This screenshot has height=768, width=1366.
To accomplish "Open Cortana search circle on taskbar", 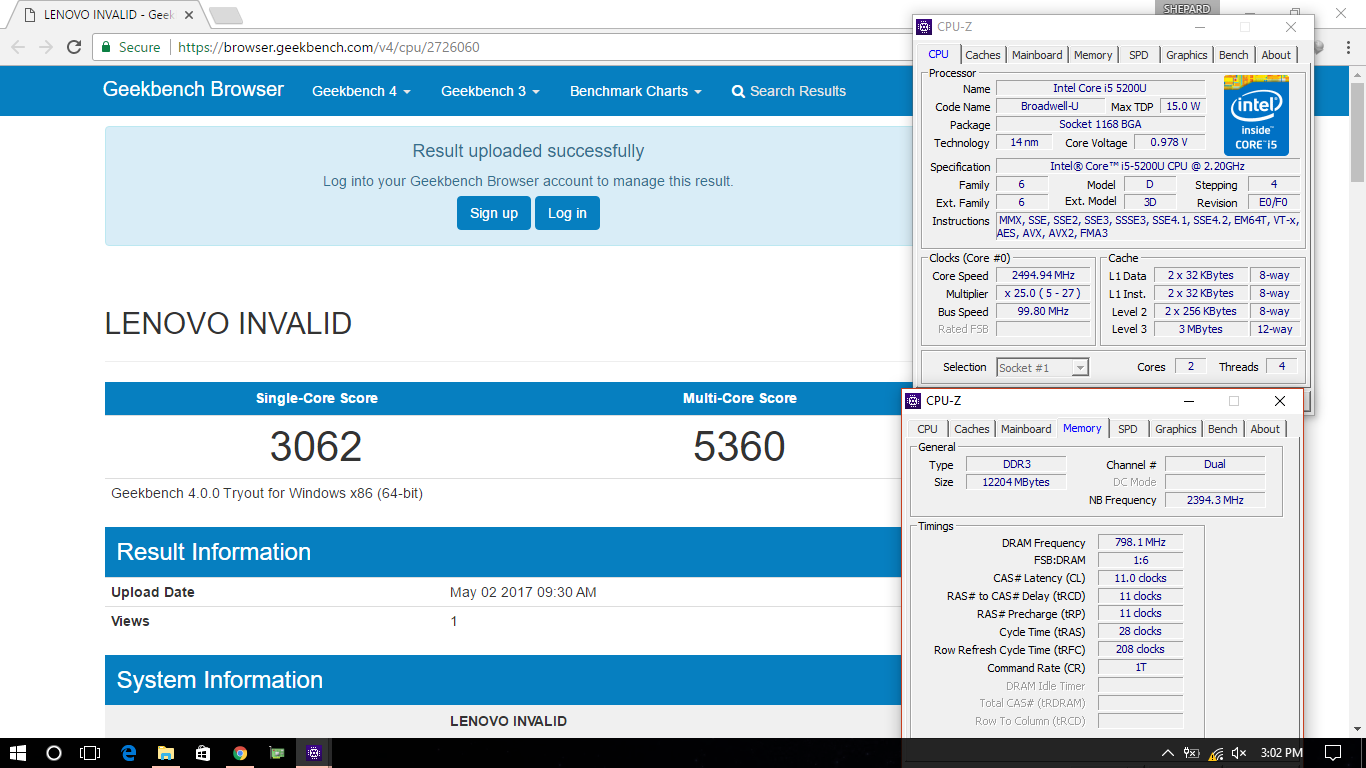I will [x=54, y=753].
